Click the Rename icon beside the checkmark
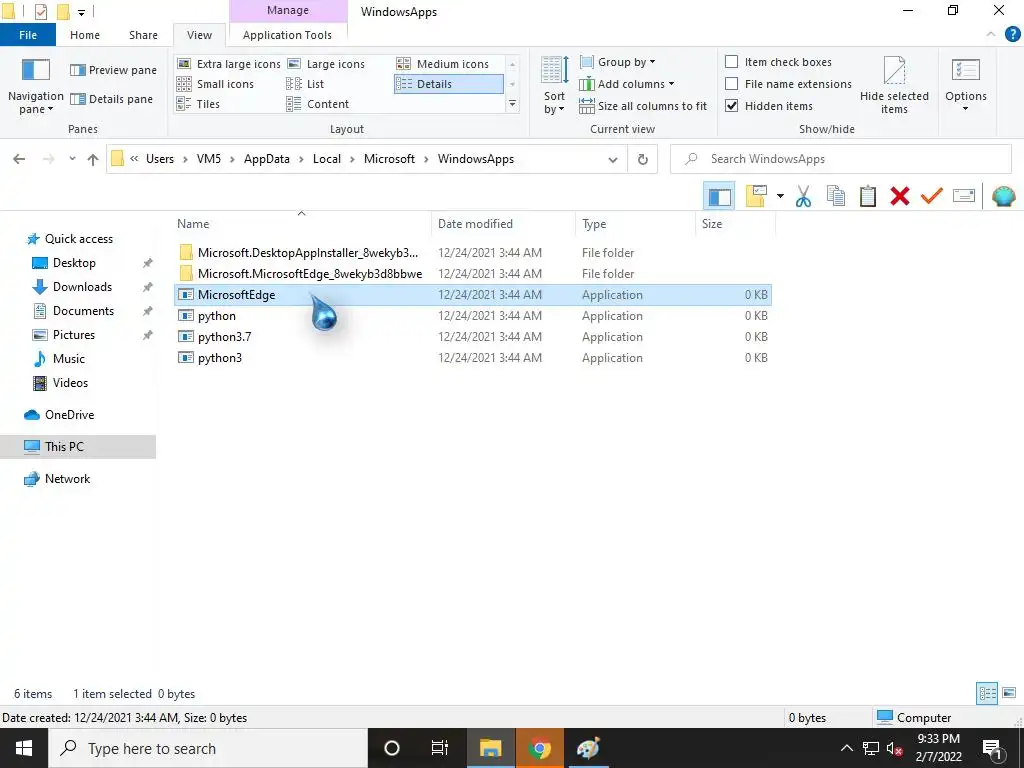Viewport: 1024px width, 768px height. [963, 195]
